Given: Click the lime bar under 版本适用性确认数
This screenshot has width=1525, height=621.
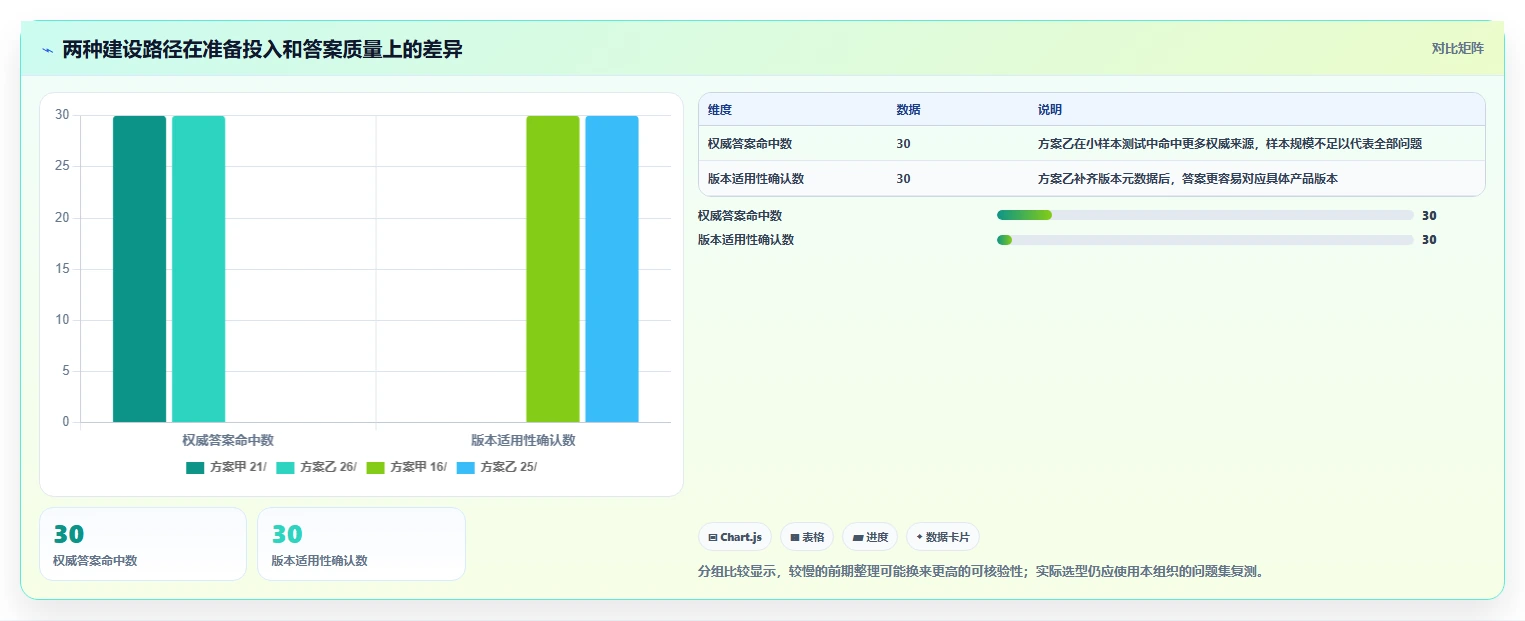Looking at the screenshot, I should 553,269.
